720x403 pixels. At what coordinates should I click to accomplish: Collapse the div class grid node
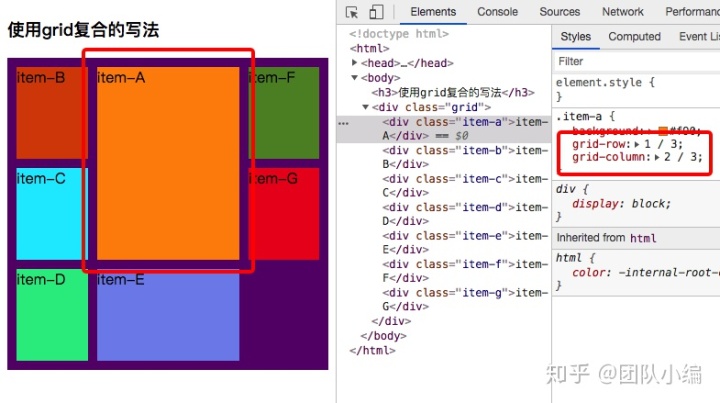366,107
